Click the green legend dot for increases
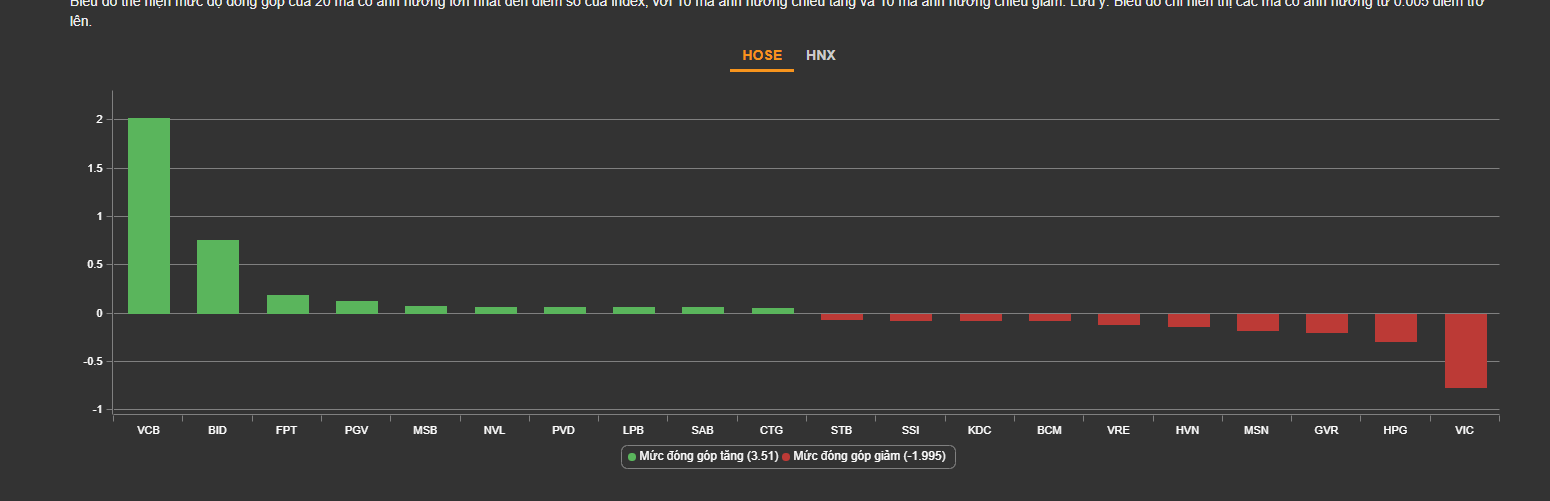This screenshot has width=1550, height=501. [x=632, y=457]
